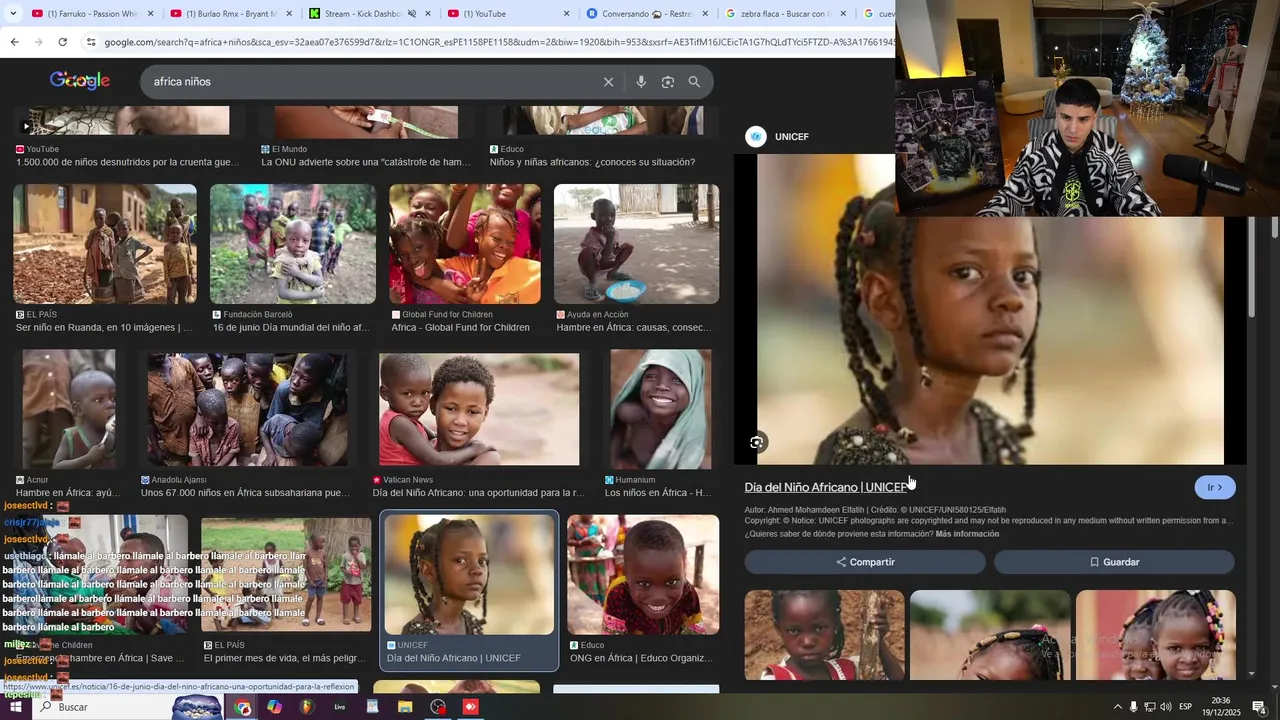Open Ayuda en Acción hunger image

coord(636,244)
